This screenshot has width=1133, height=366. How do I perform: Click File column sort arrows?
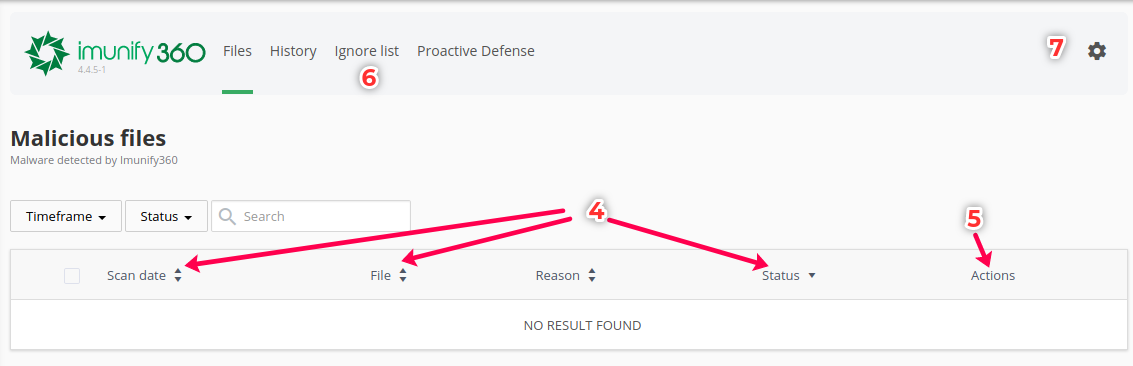pos(403,276)
